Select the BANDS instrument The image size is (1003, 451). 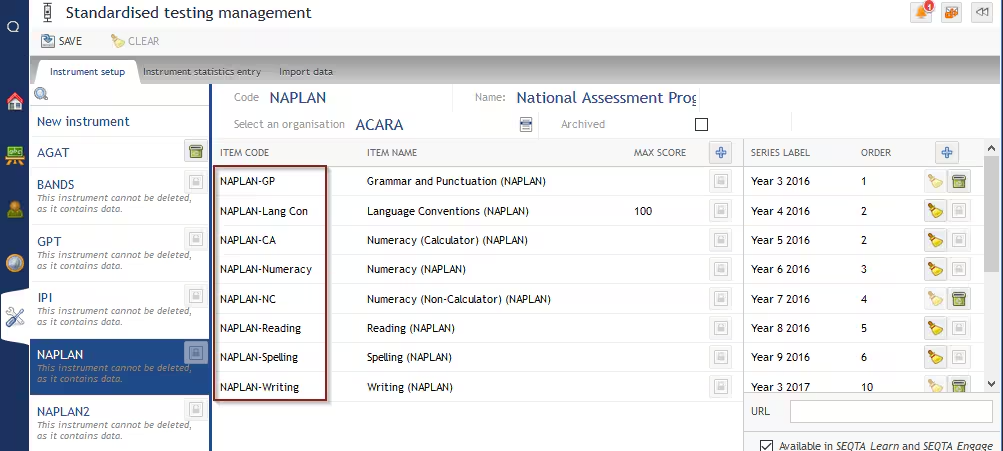pyautogui.click(x=120, y=194)
